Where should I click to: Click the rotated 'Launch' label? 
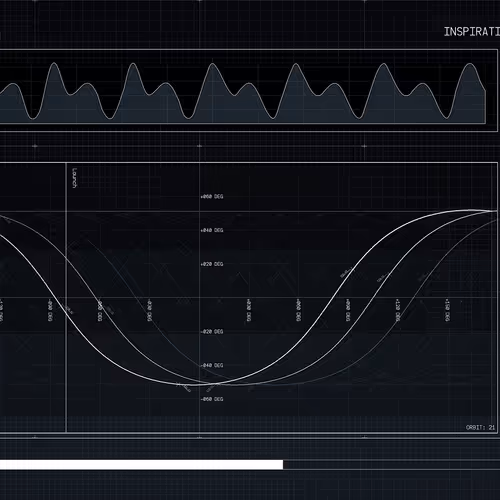tap(75, 178)
